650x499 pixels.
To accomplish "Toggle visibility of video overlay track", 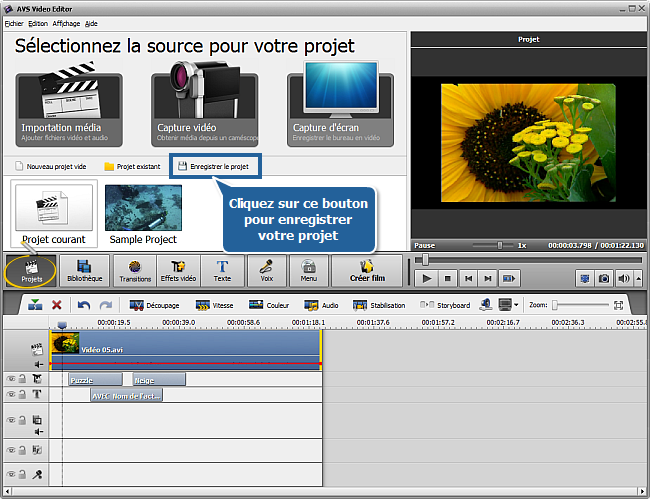I will tap(11, 420).
